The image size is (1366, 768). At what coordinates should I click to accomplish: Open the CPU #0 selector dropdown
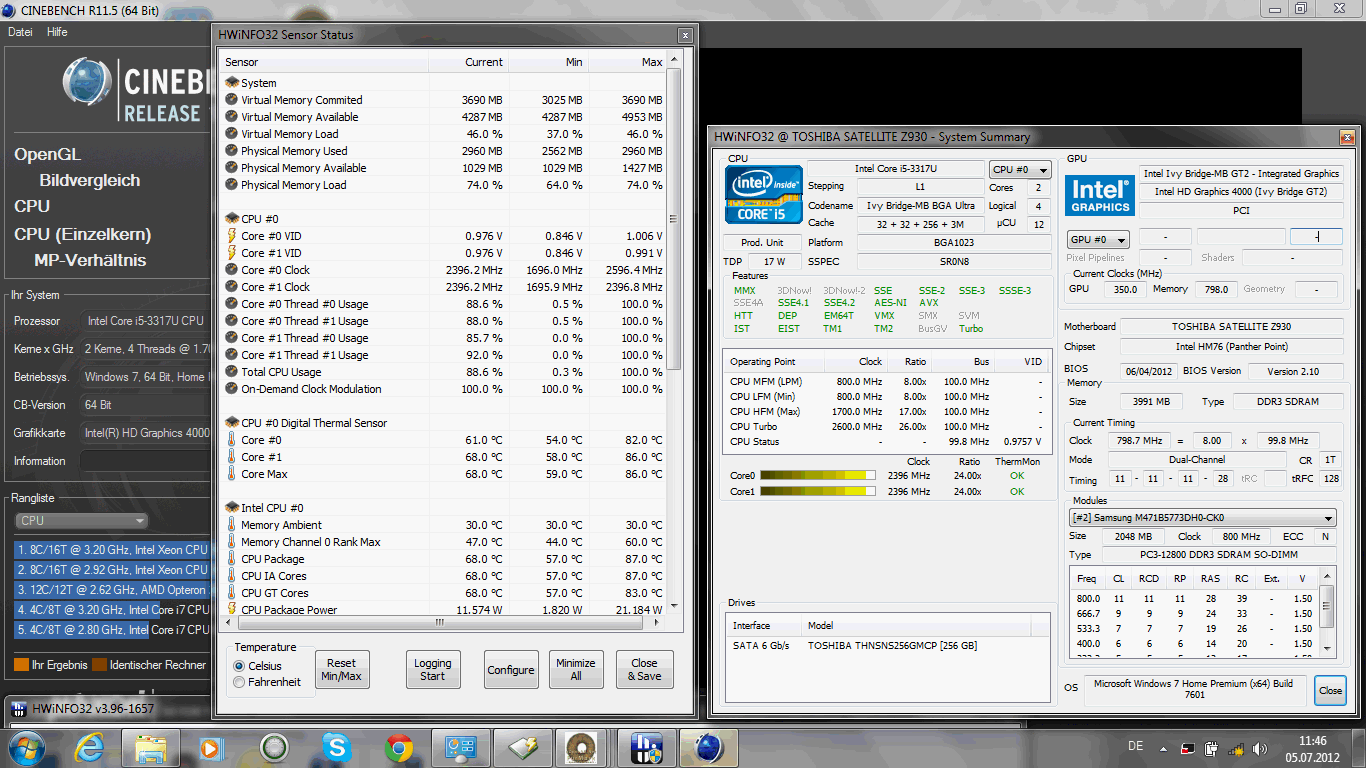click(x=1020, y=170)
